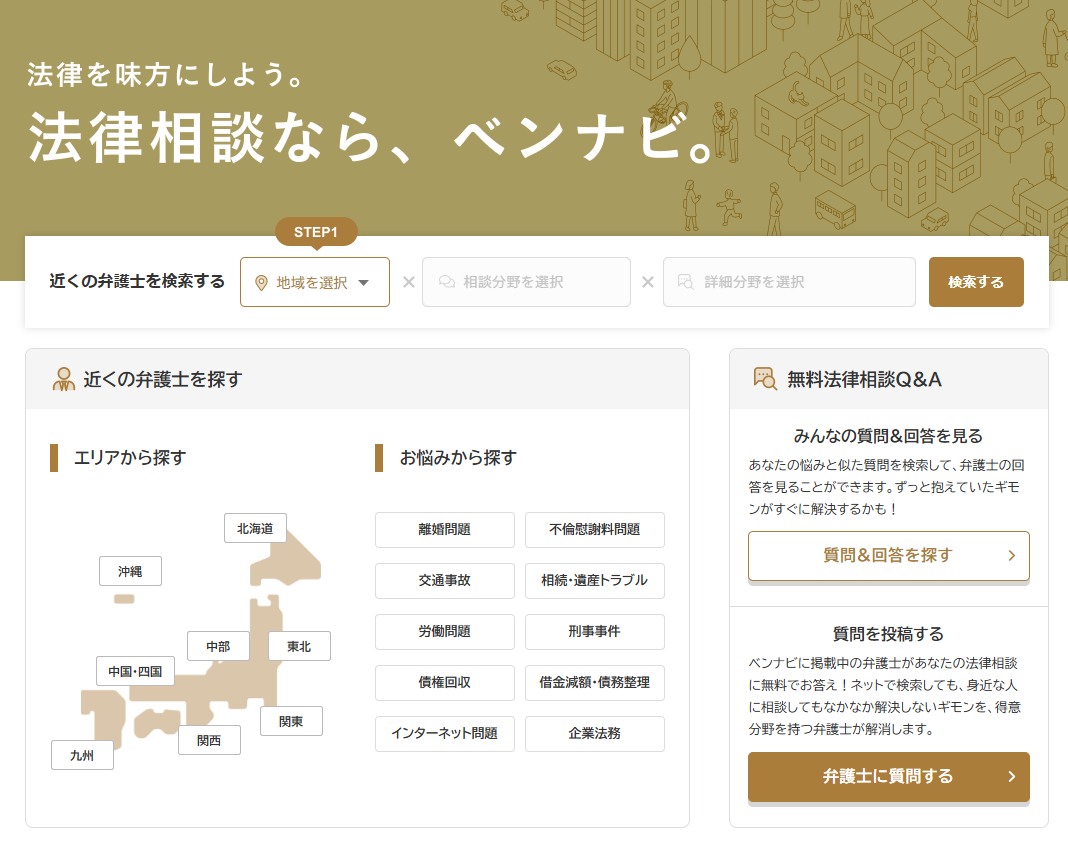Choose the 離婚問題 category
This screenshot has height=854, width=1068.
(x=445, y=530)
